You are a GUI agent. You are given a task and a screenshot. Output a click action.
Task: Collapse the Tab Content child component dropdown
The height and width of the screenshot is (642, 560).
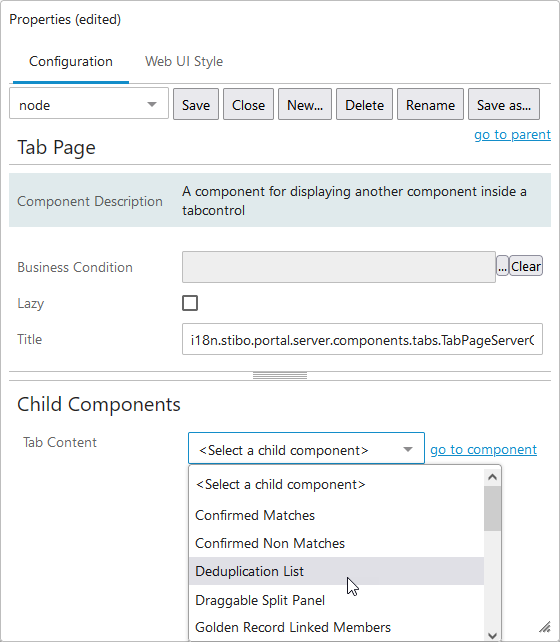pos(306,448)
